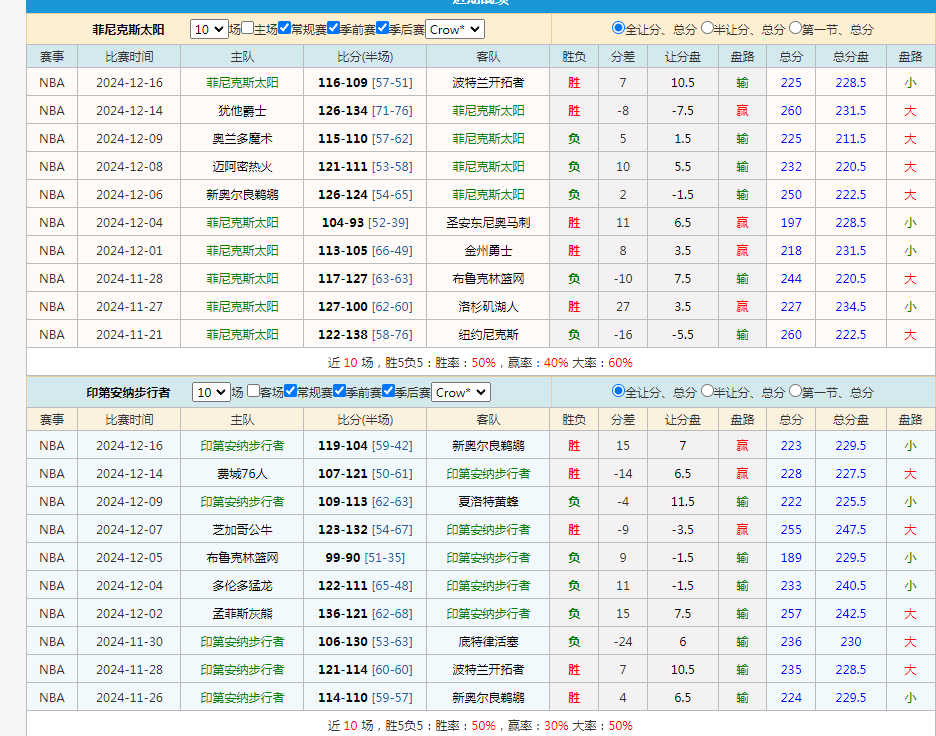Screen dimensions: 936x736
Task: Click the 洛杉矶湖人 team link
Action: click(x=489, y=306)
